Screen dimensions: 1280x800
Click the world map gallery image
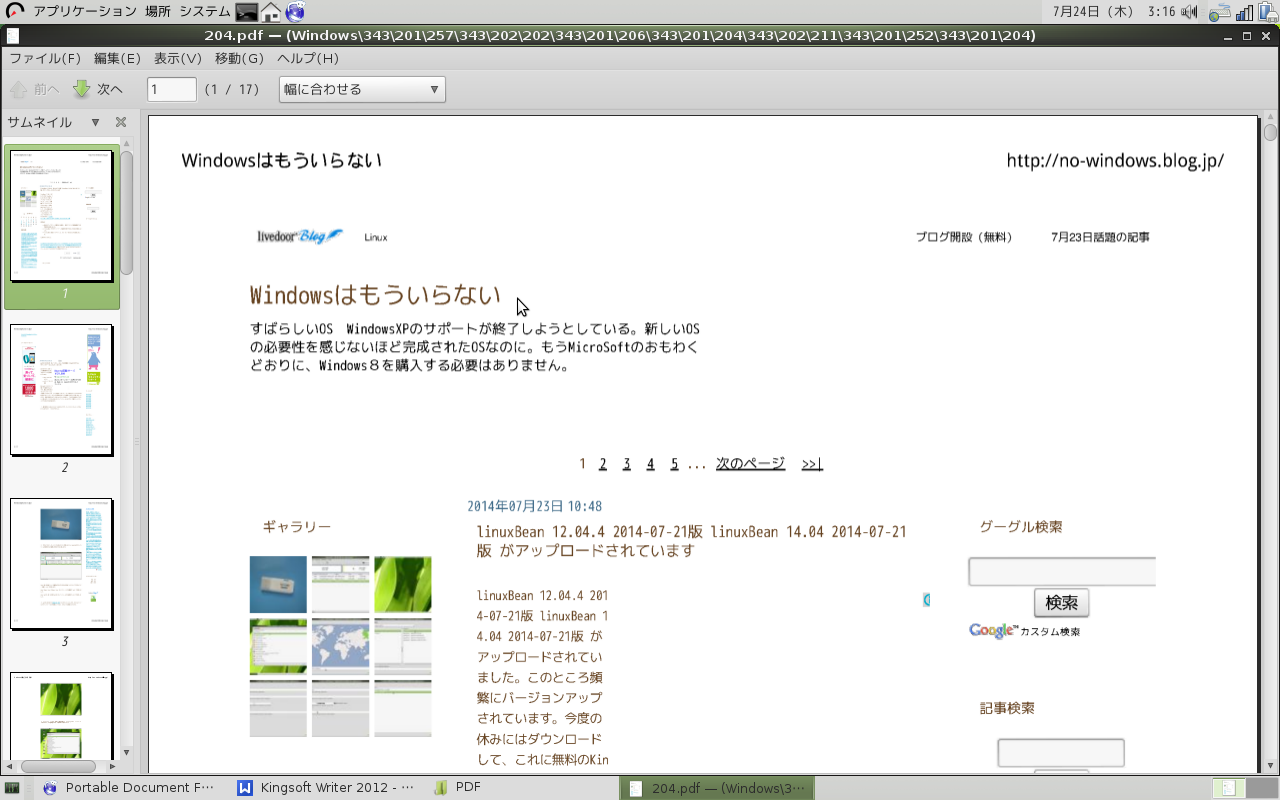(x=340, y=646)
